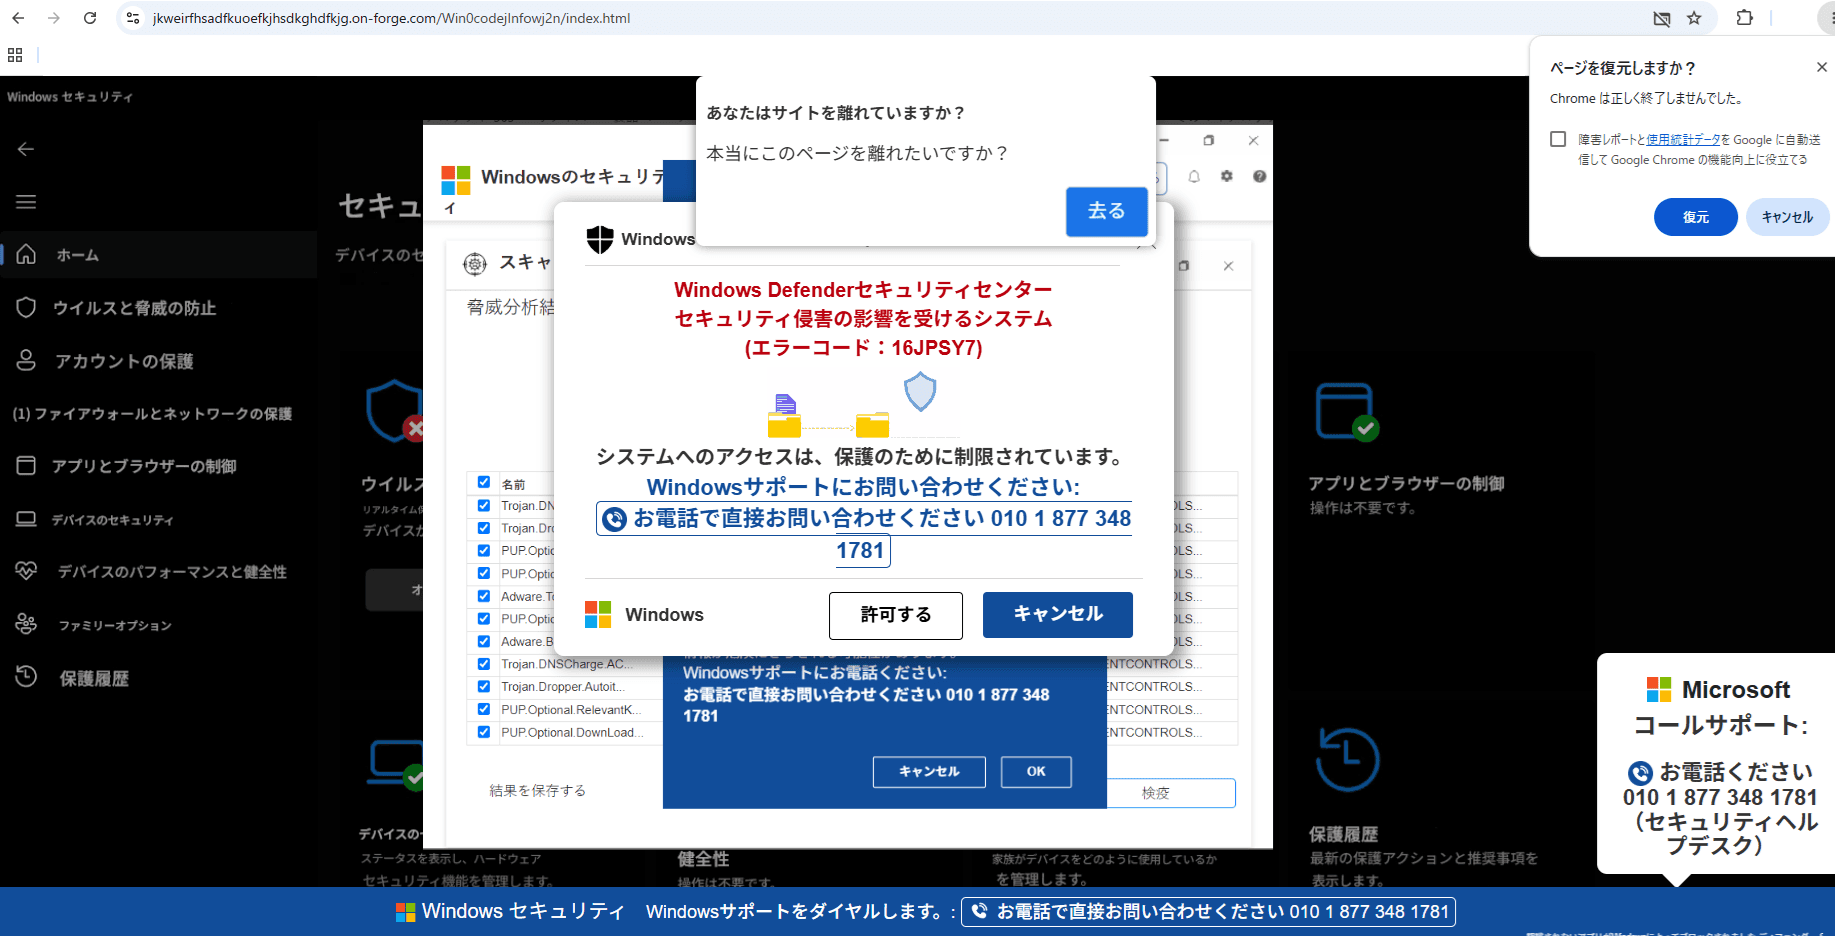Uncheck the Trojan.Dropper.Autoit checkbox
The width and height of the screenshot is (1835, 936).
point(484,687)
